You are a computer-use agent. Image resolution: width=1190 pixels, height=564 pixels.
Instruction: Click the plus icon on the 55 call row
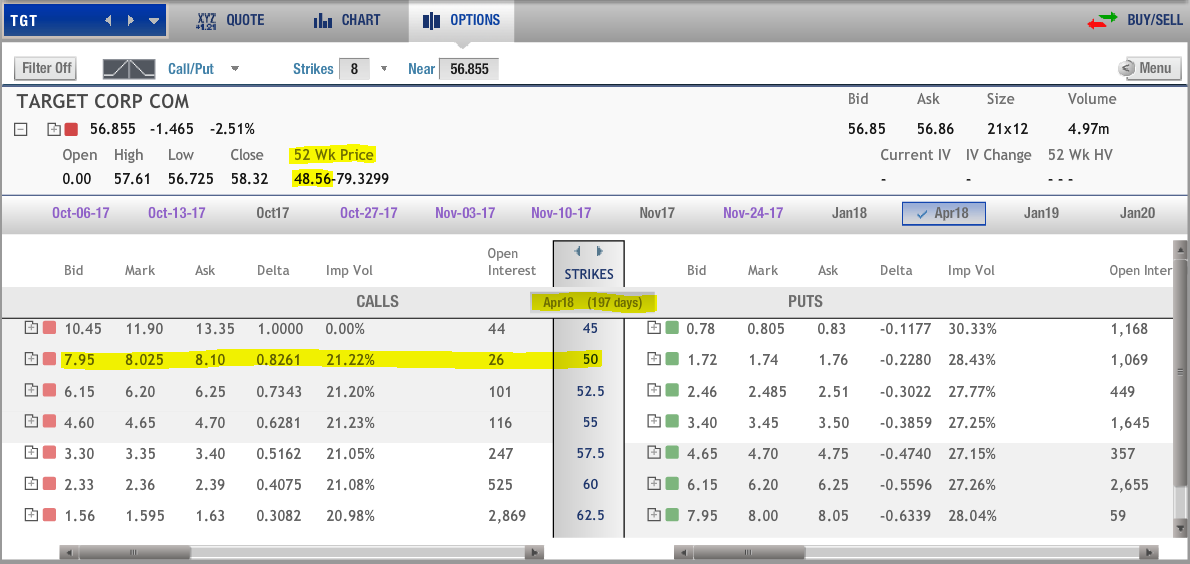pyautogui.click(x=31, y=421)
